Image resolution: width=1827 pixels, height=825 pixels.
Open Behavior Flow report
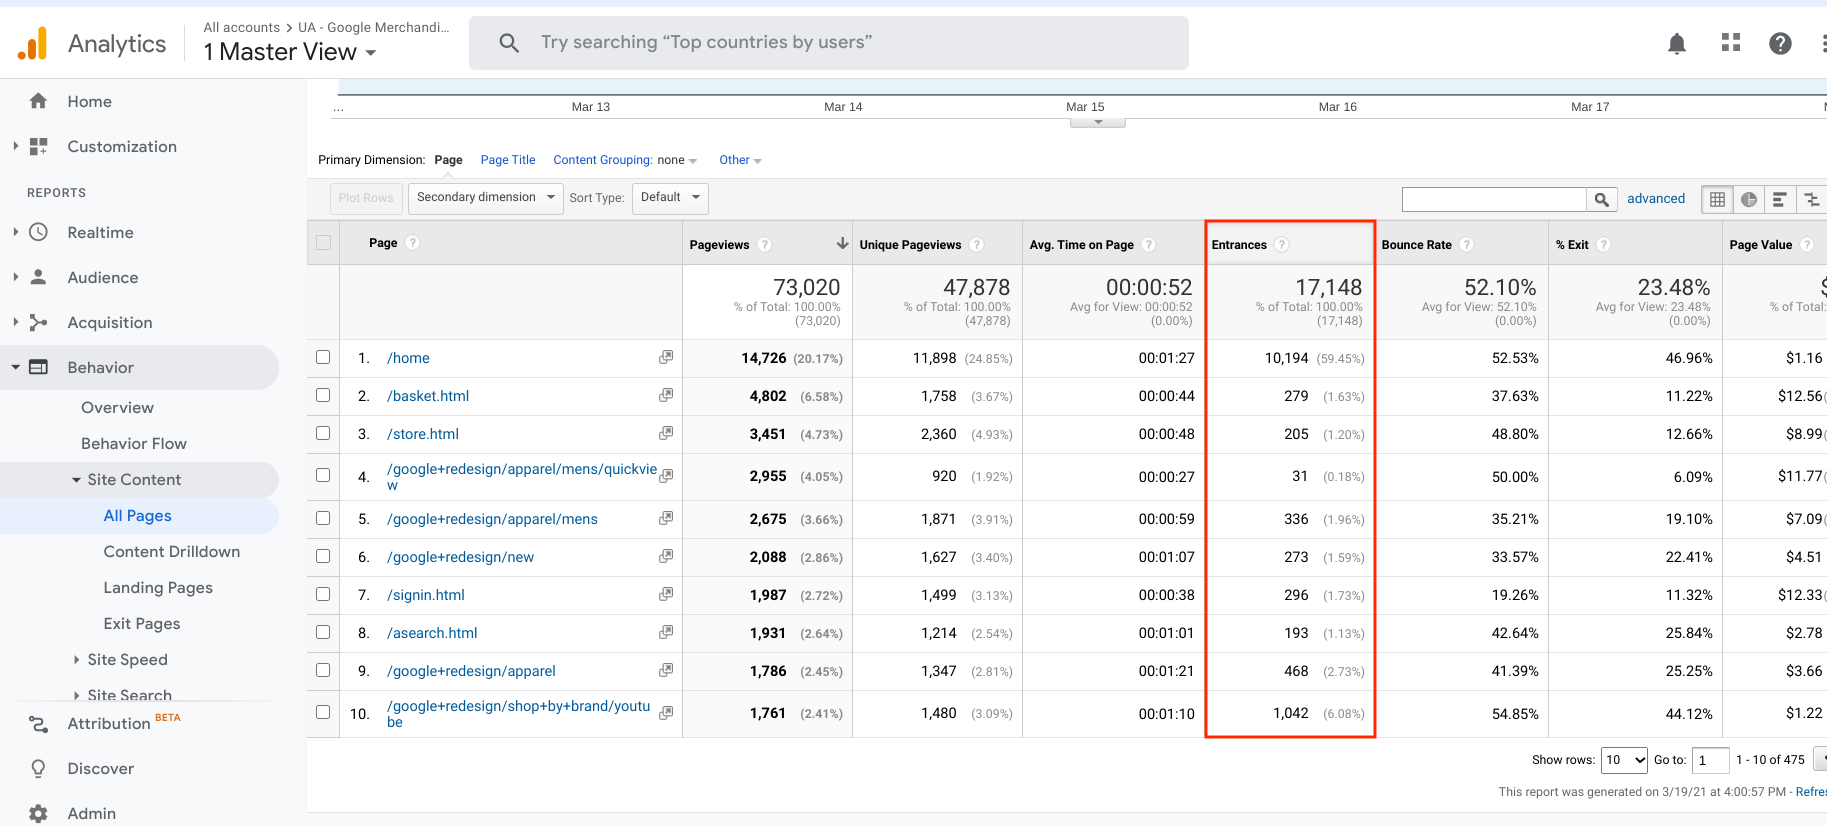pos(134,444)
